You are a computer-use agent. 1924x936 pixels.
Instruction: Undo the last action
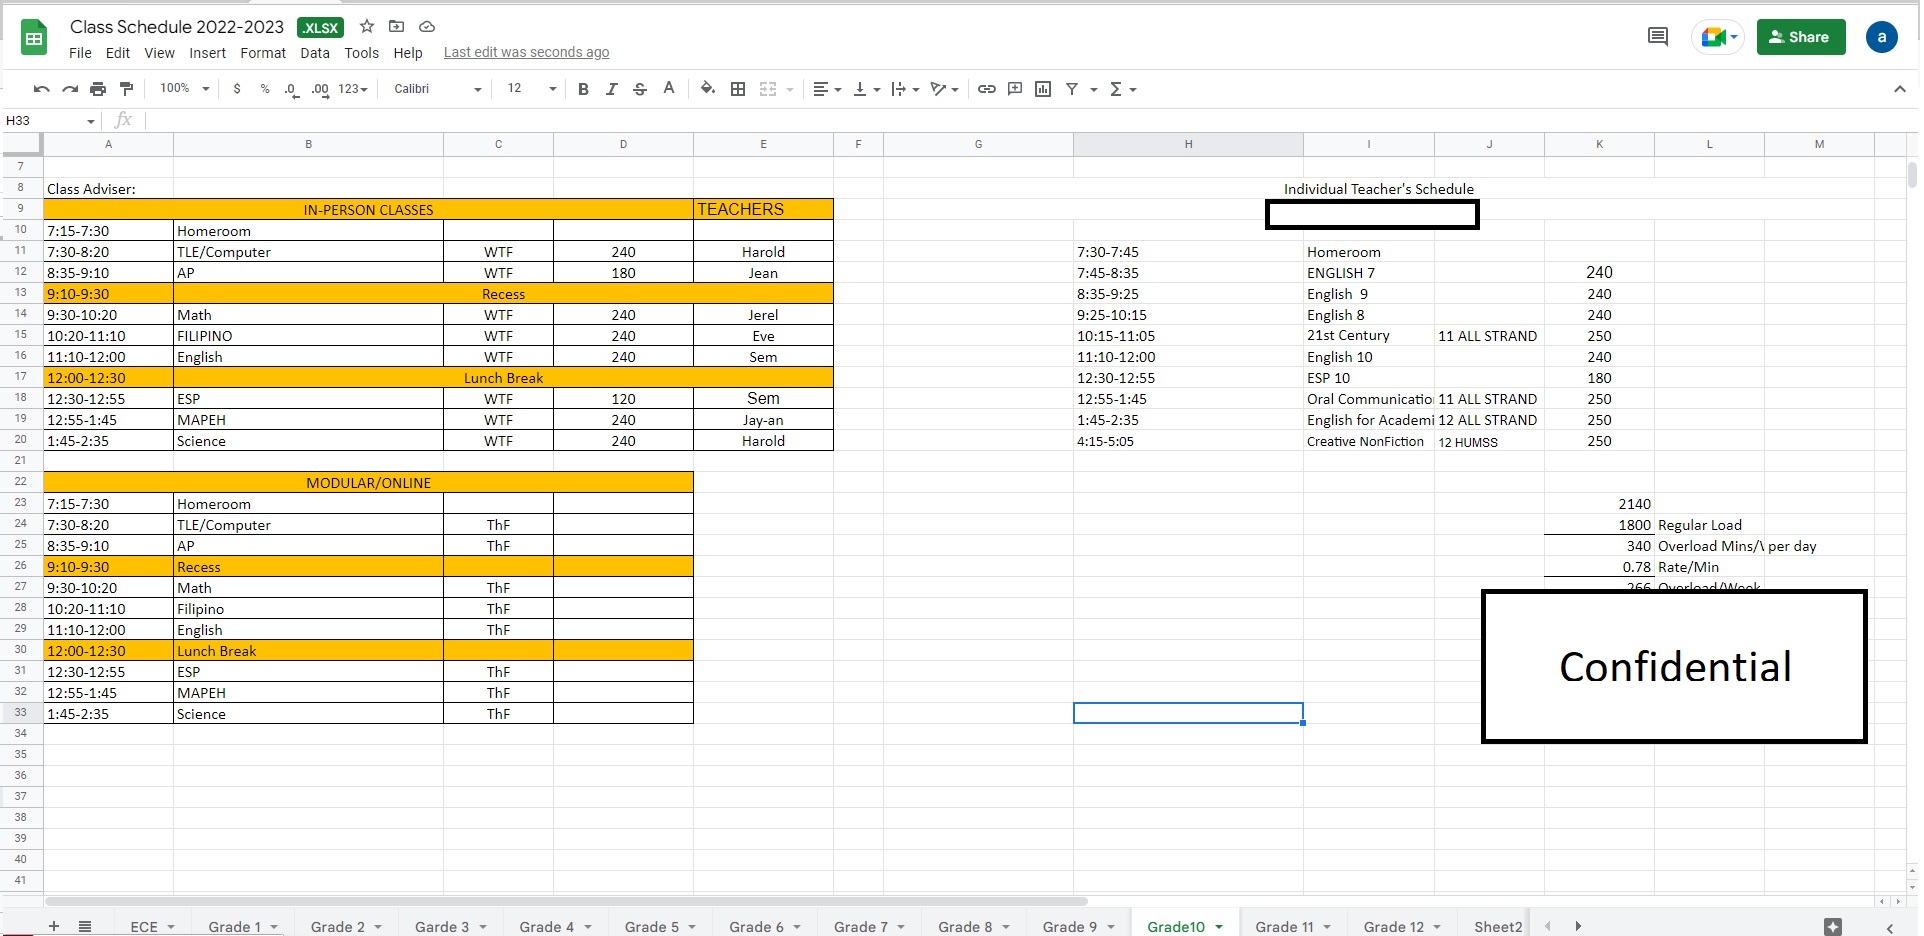pos(41,89)
